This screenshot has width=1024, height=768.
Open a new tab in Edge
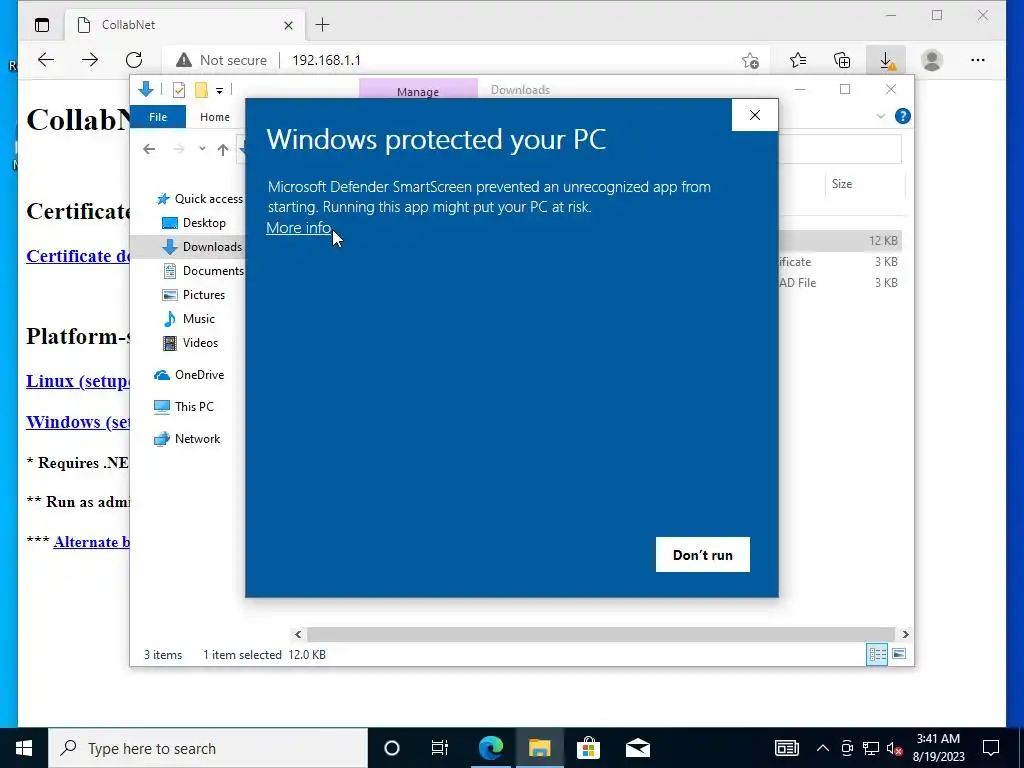point(322,25)
